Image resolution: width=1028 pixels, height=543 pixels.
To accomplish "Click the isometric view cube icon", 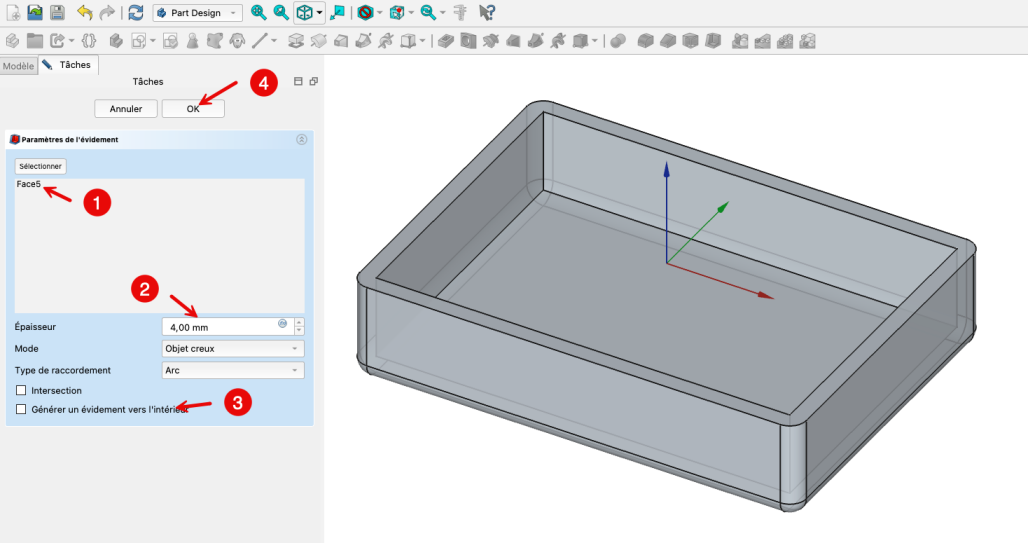I will click(304, 13).
